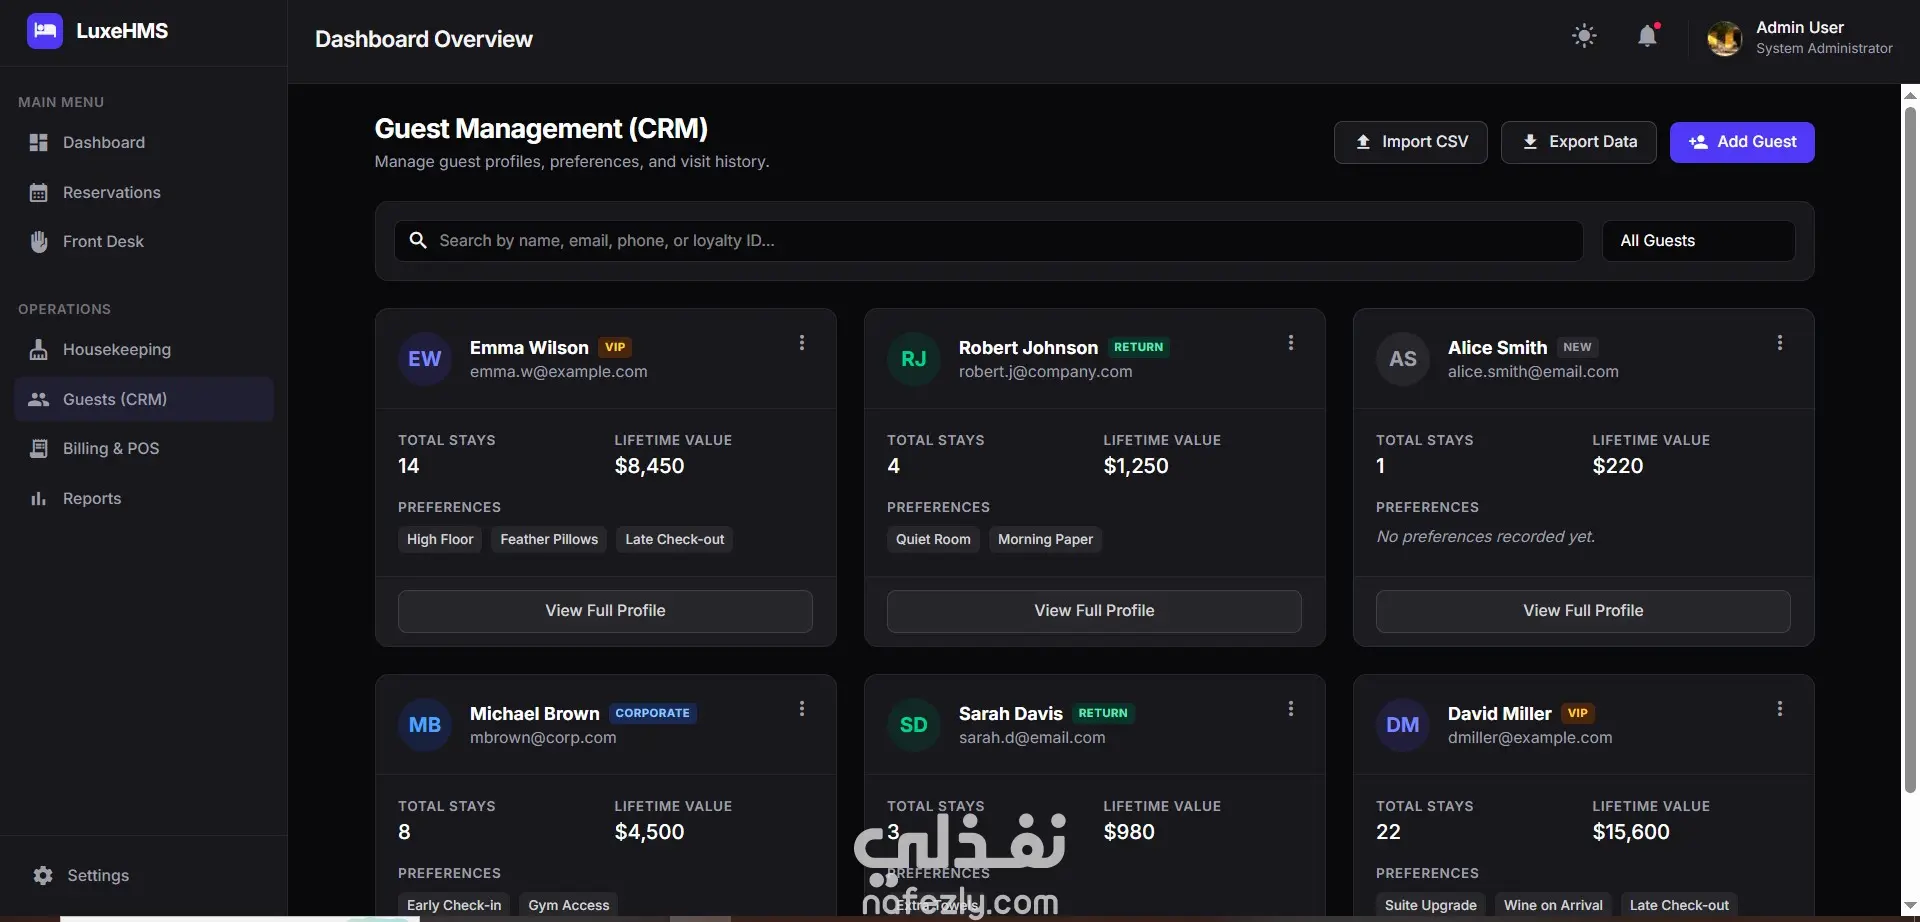Click Emma Wilson's VIP badge
1920x922 pixels.
(x=615, y=347)
